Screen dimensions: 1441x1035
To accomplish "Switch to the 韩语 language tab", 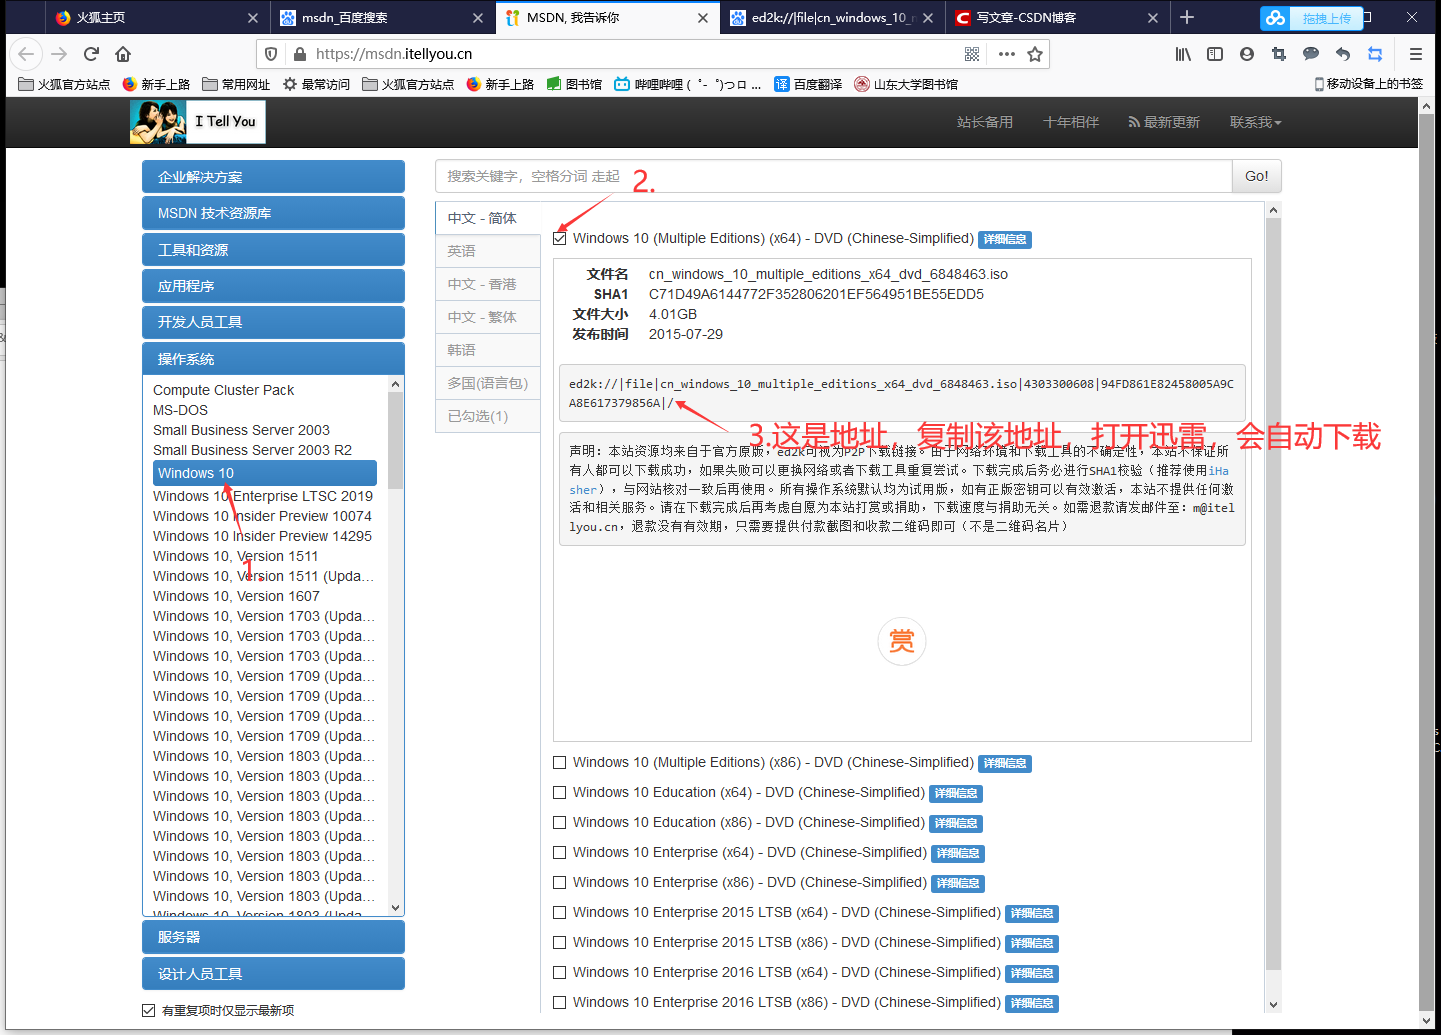I will click(x=488, y=350).
